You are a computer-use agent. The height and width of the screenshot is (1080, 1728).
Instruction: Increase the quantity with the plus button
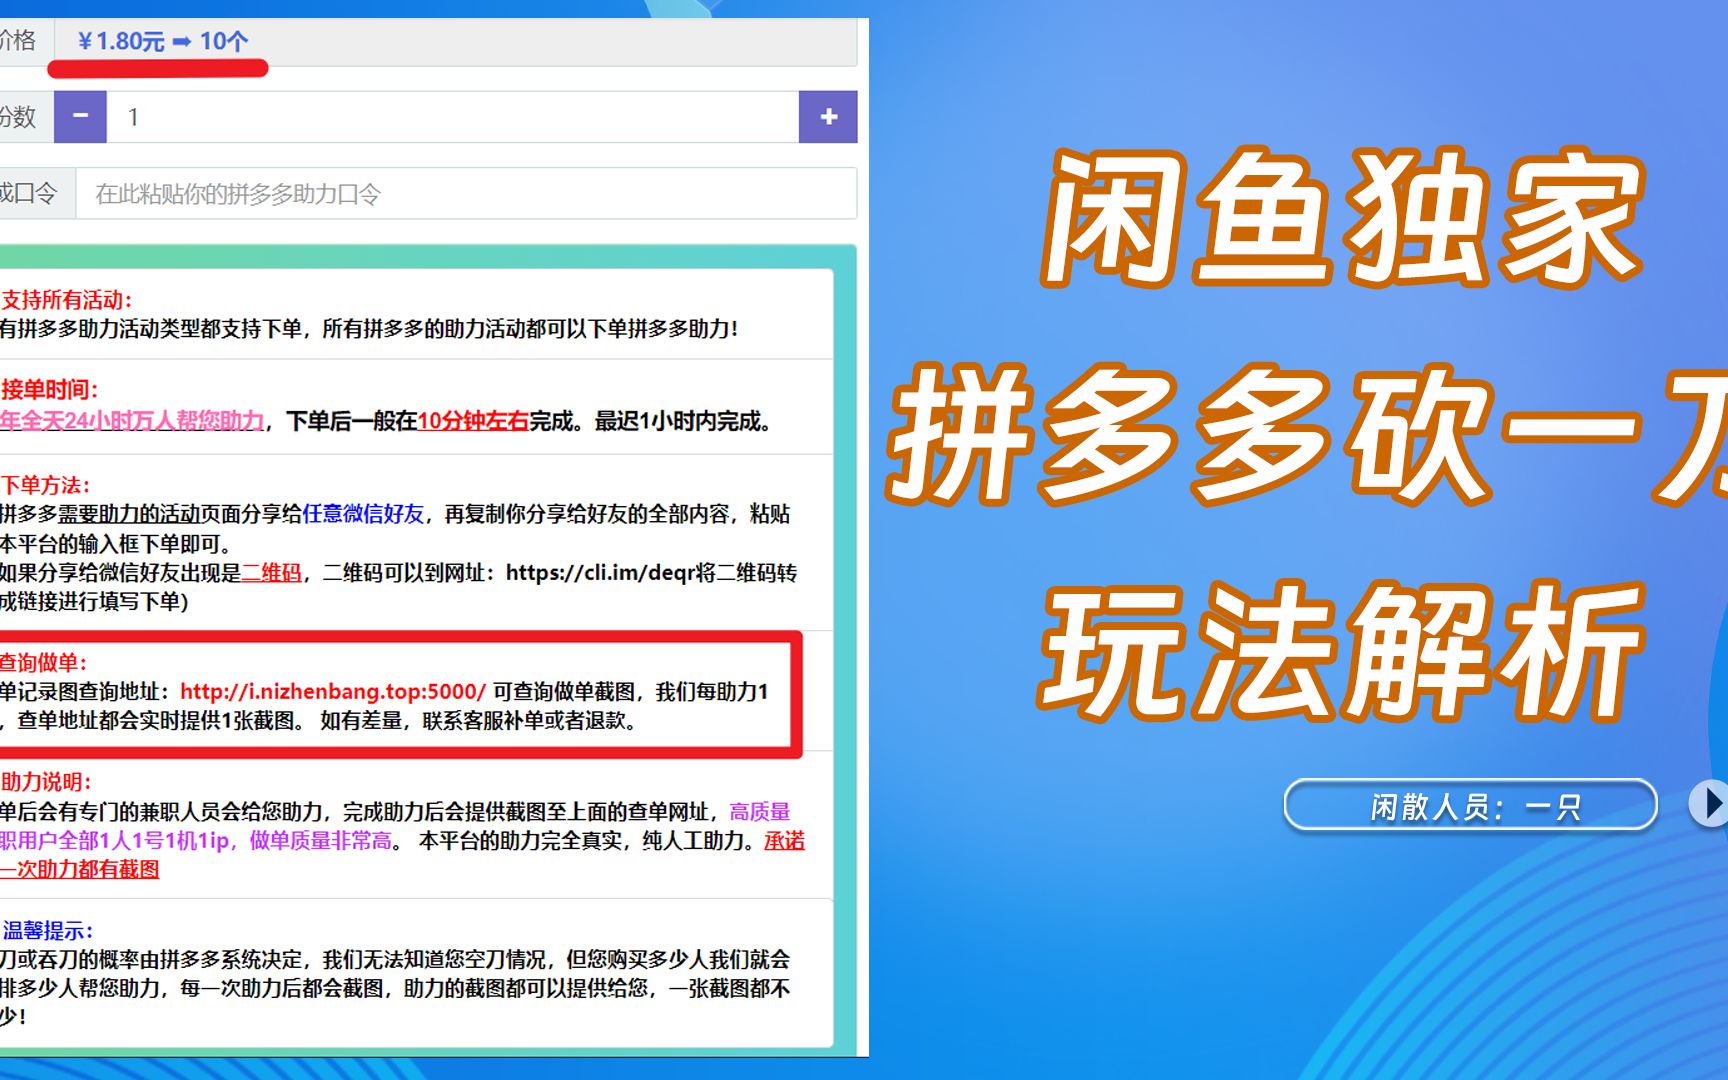click(828, 117)
